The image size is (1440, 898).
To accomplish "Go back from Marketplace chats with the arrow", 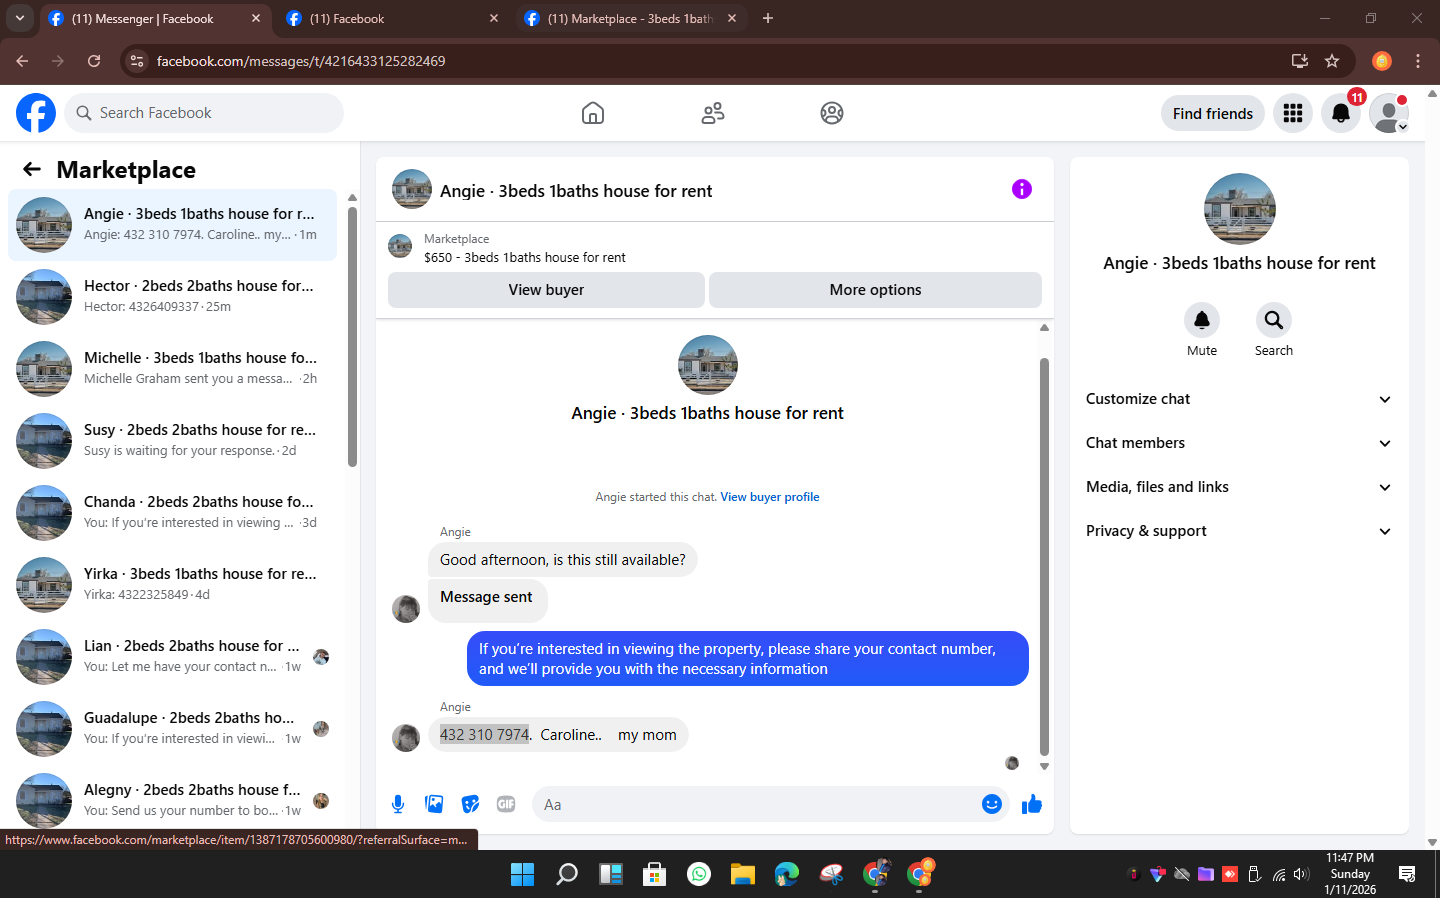I will (32, 170).
